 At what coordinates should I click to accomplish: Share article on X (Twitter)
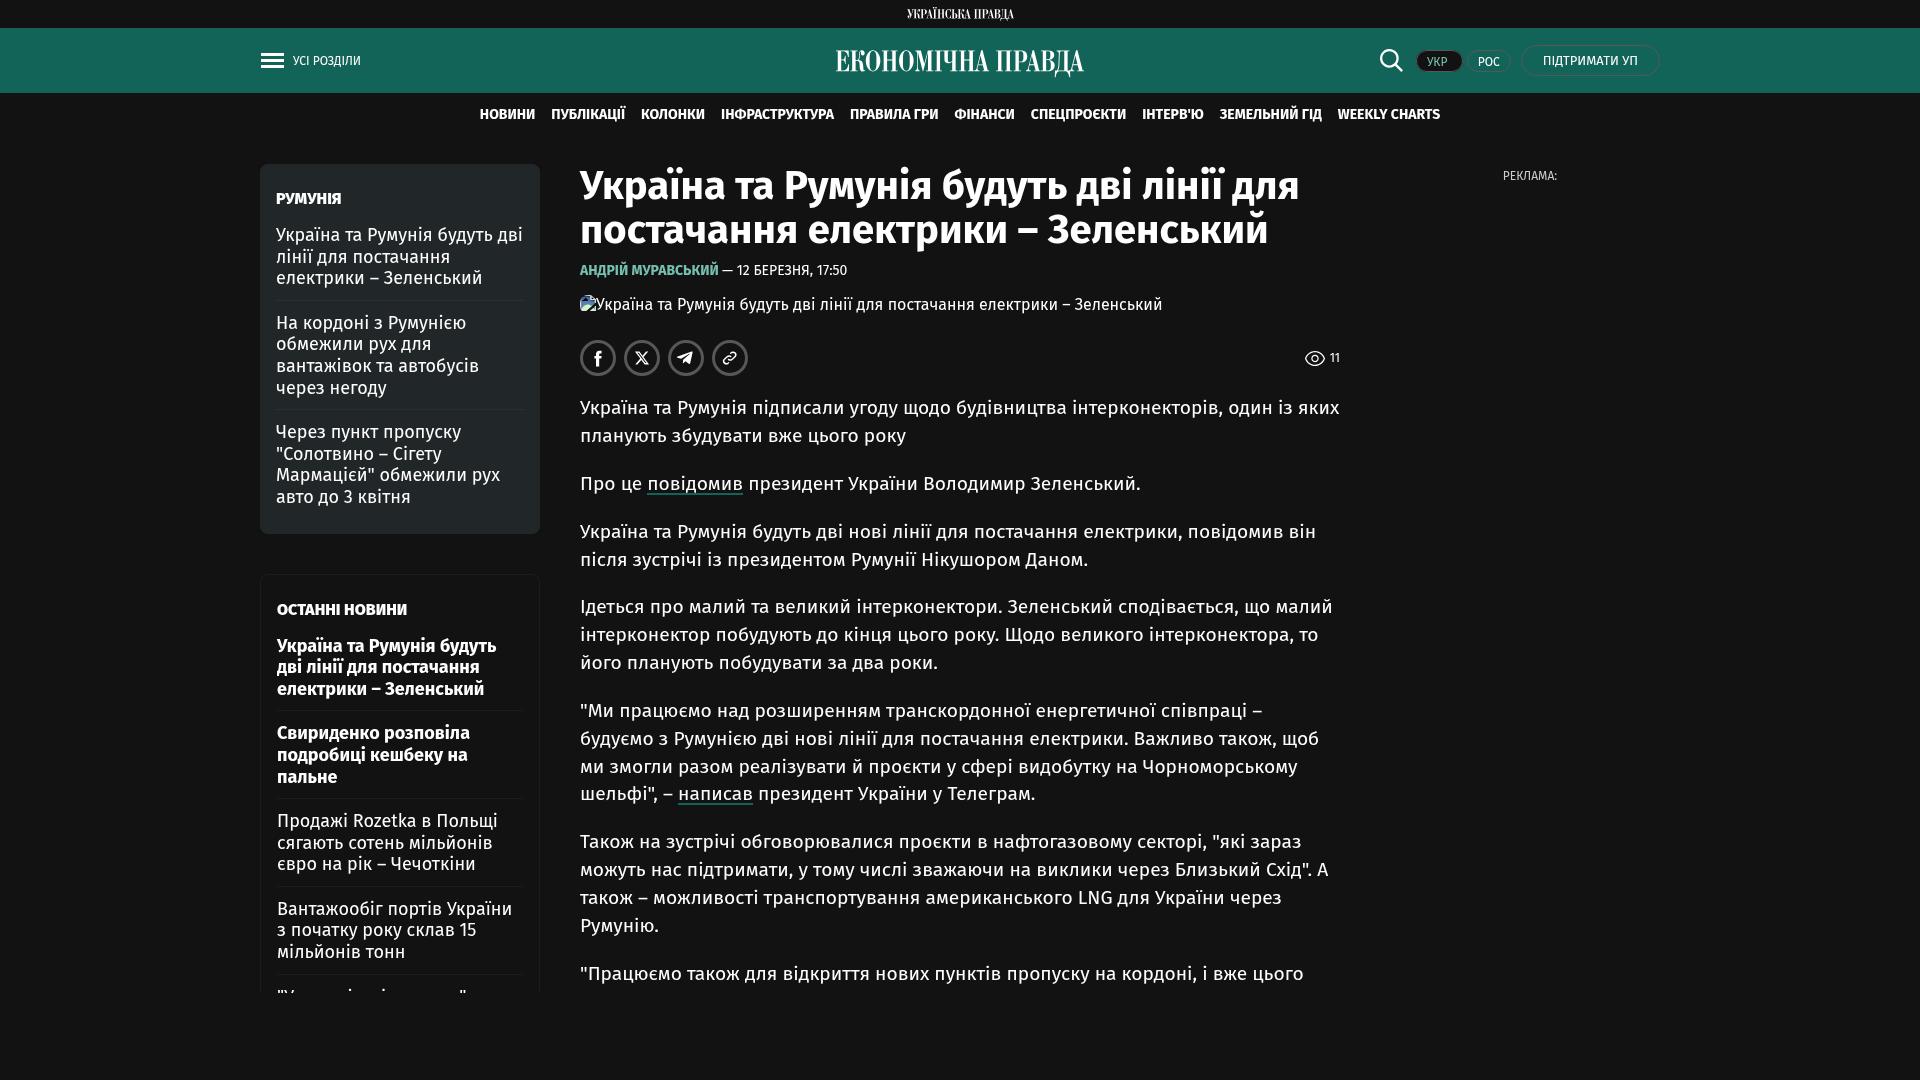click(x=642, y=358)
